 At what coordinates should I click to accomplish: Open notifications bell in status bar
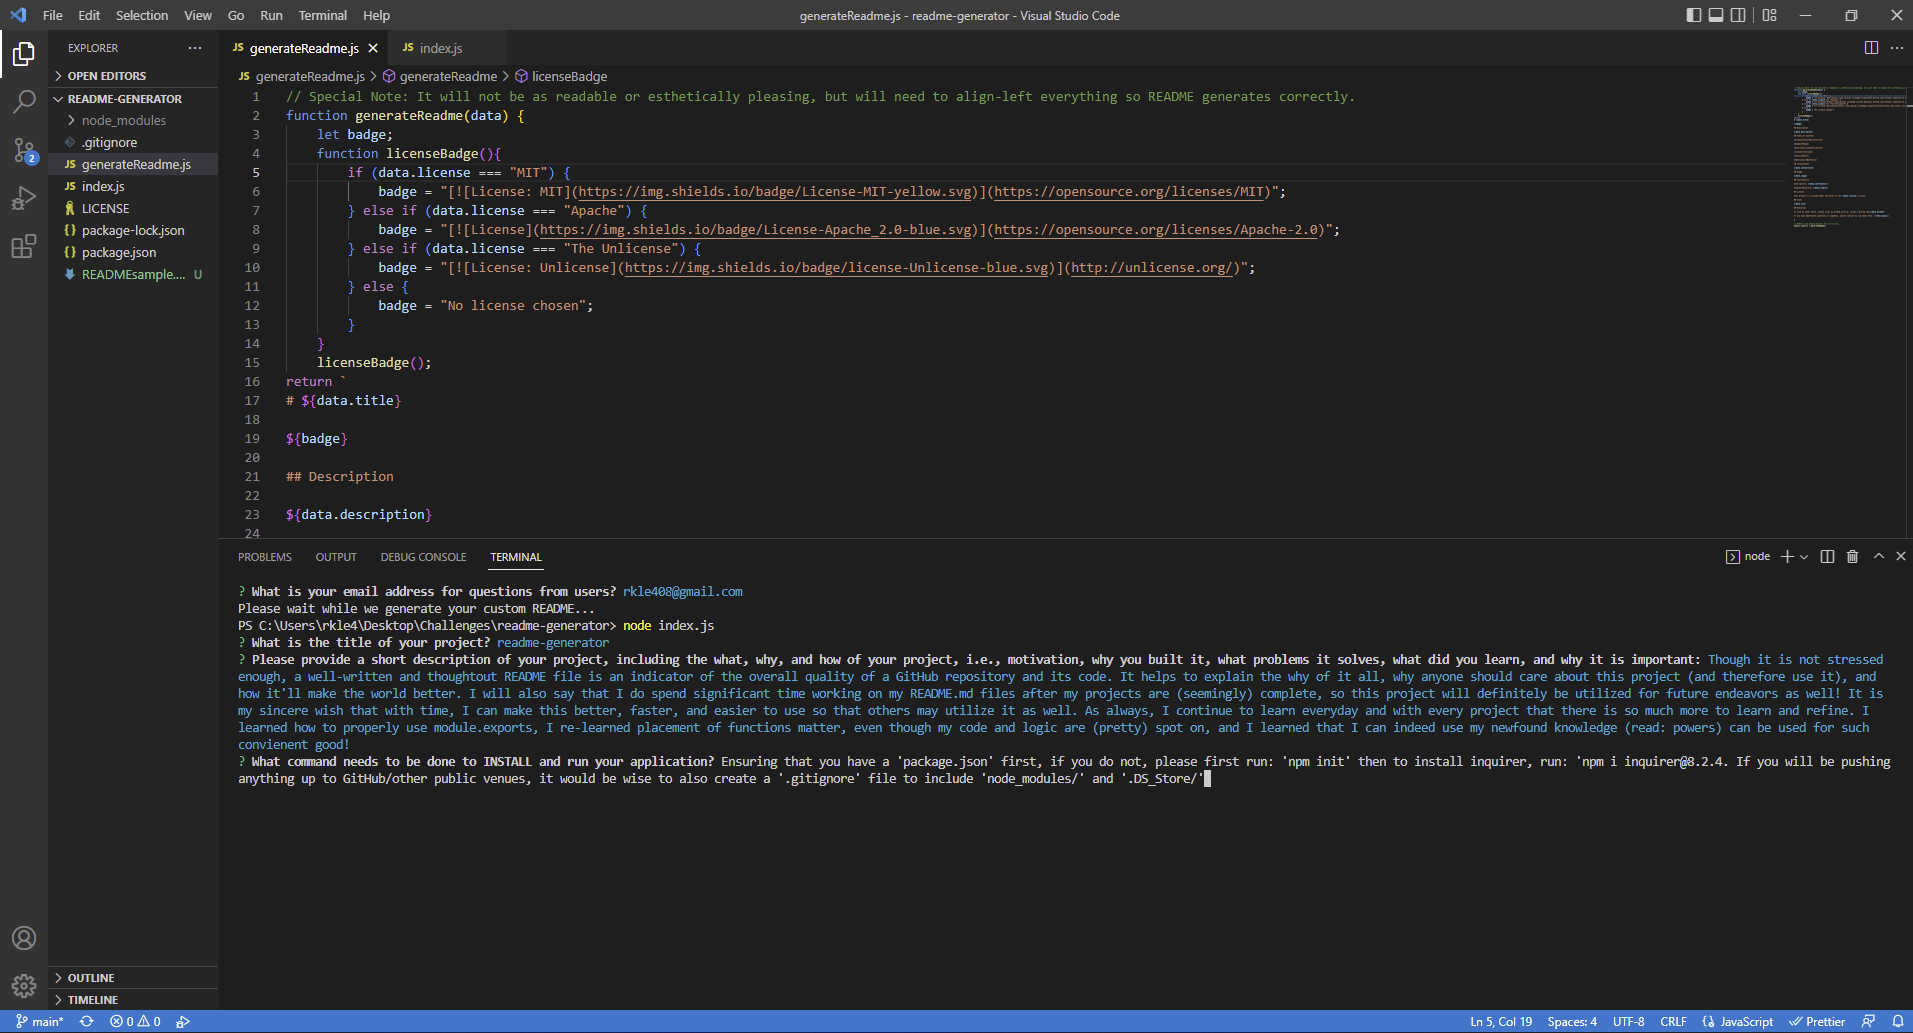coord(1897,1021)
